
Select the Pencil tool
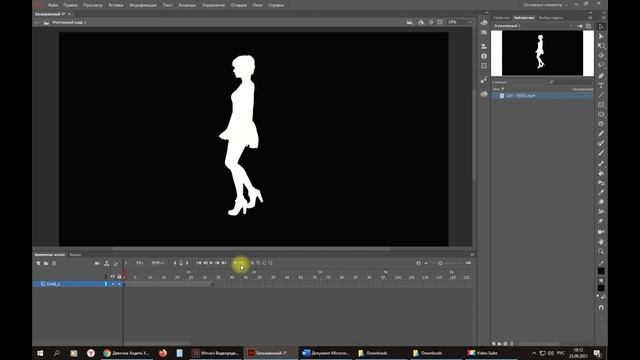[x=601, y=133]
